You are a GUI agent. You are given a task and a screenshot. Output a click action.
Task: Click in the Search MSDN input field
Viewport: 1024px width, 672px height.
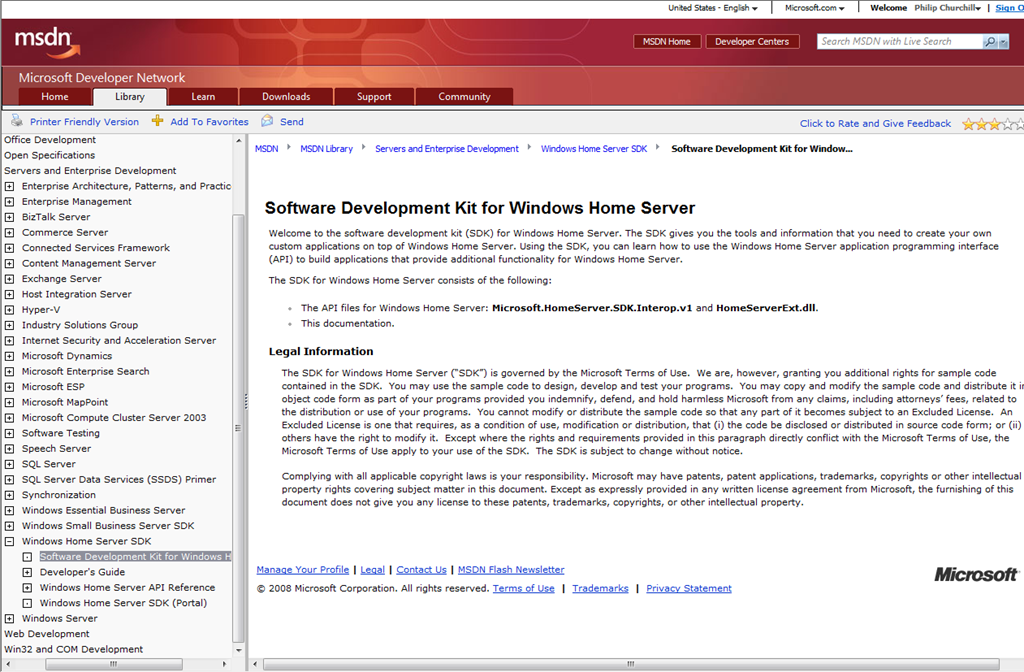point(900,42)
